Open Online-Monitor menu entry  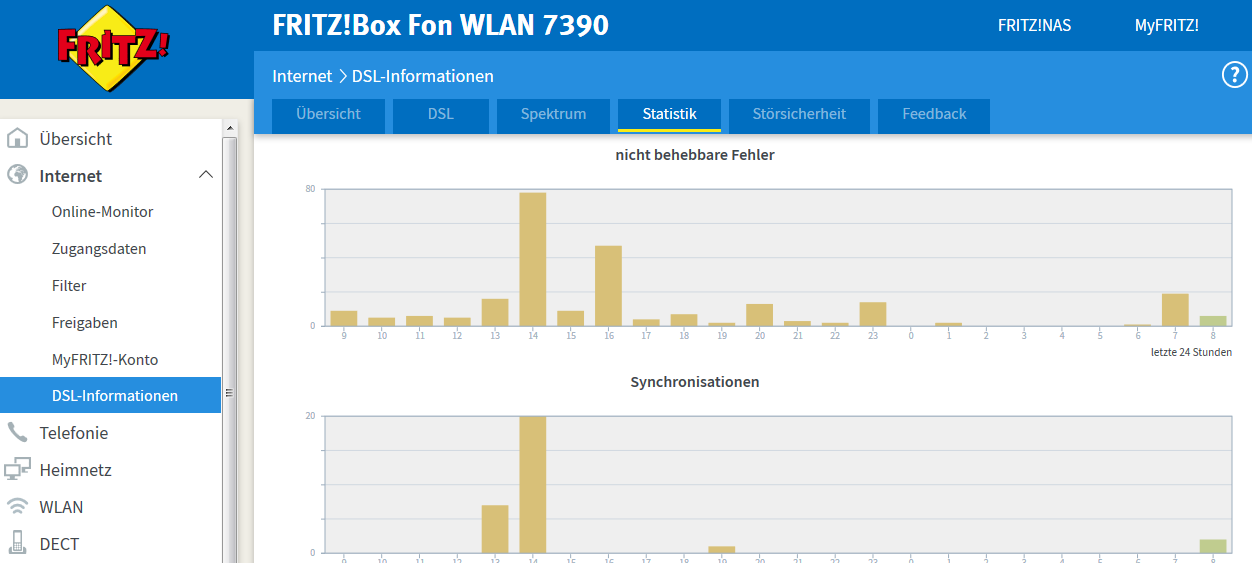tap(102, 212)
